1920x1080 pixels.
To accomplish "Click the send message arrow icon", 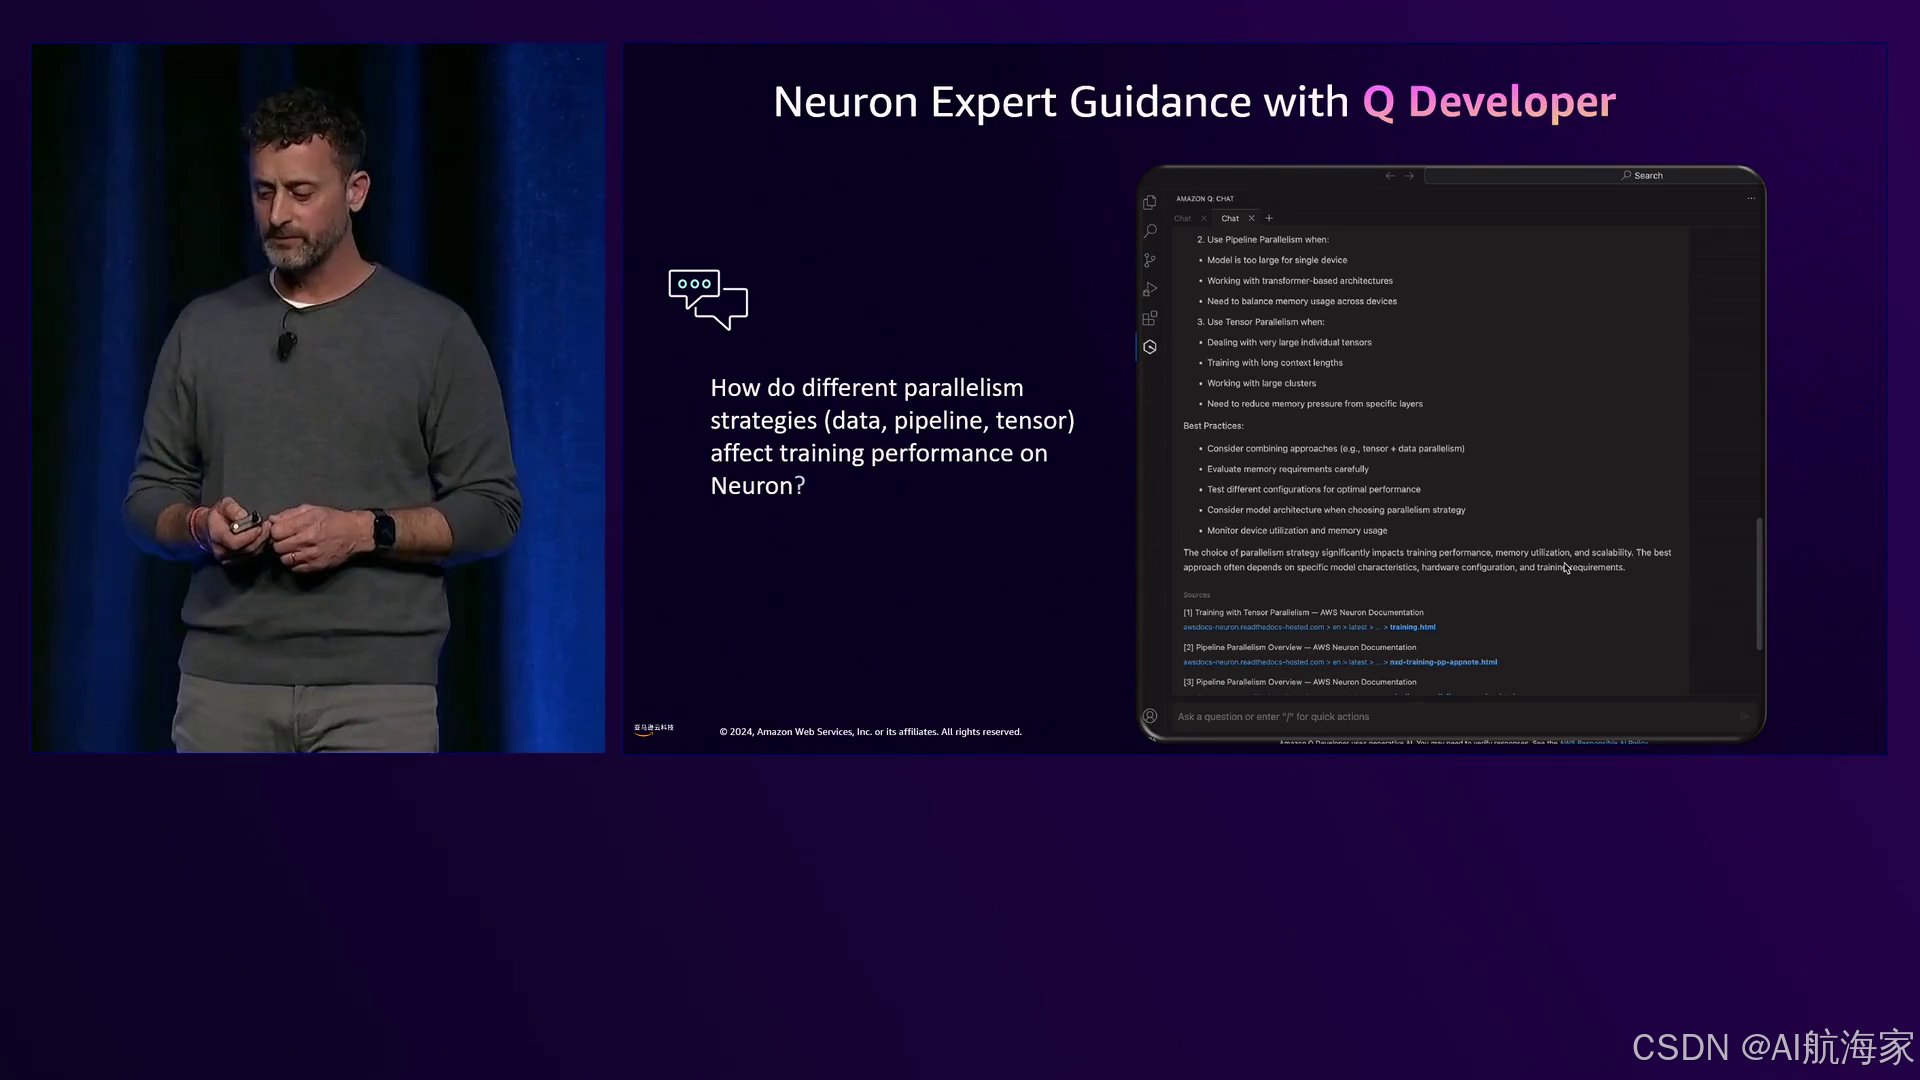I will coord(1744,716).
